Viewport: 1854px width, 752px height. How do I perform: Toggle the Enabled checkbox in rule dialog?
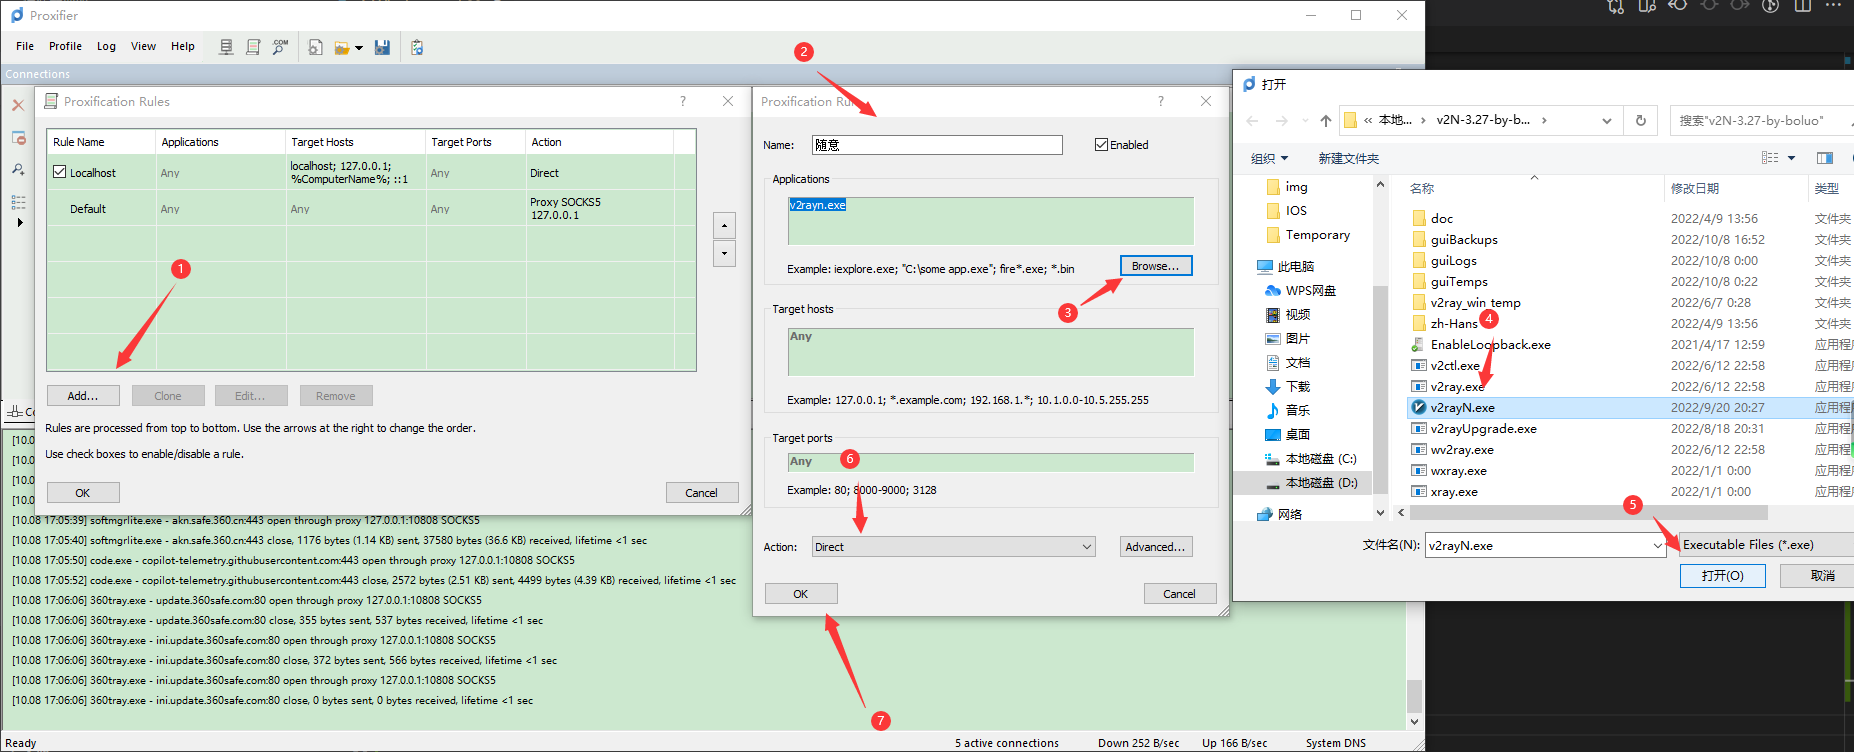tap(1101, 145)
